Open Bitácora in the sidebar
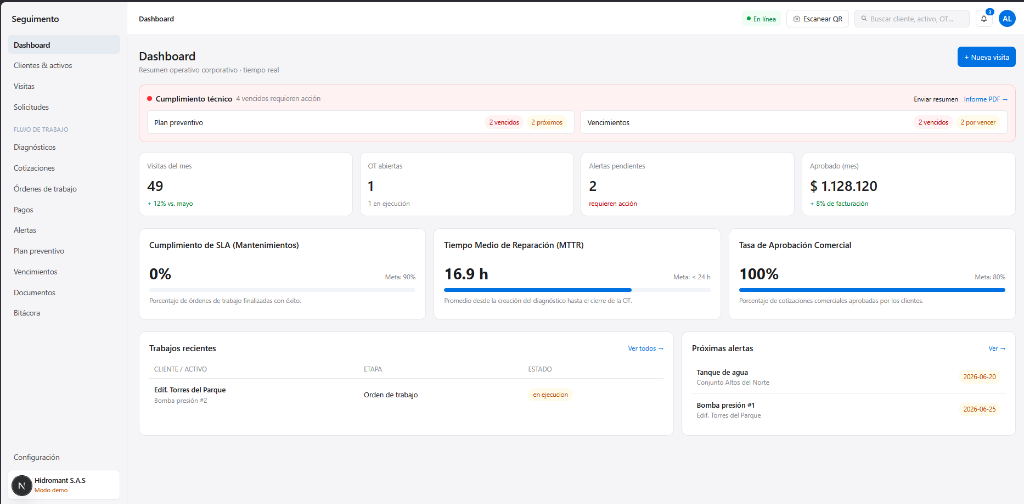The image size is (1024, 504). tap(64, 313)
